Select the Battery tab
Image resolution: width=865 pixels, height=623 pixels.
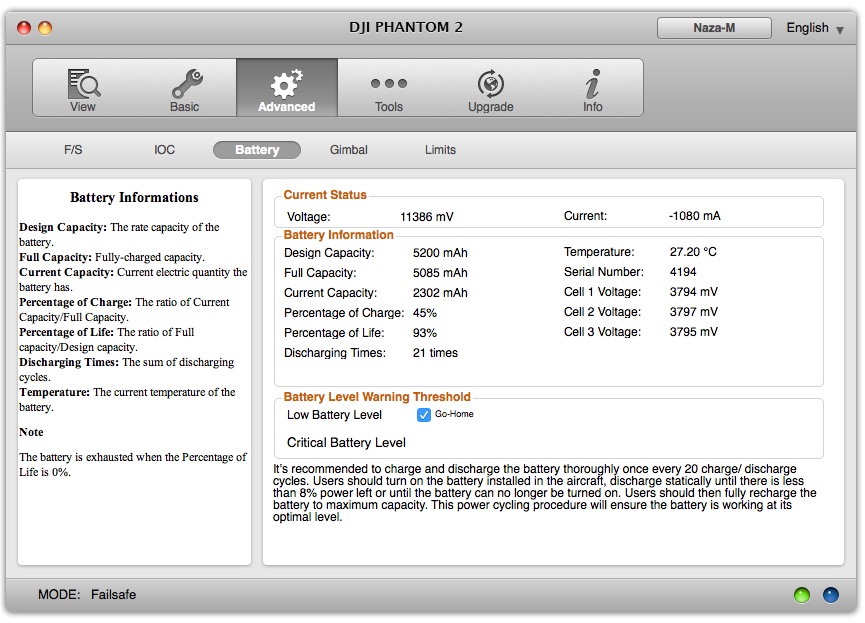[x=257, y=150]
